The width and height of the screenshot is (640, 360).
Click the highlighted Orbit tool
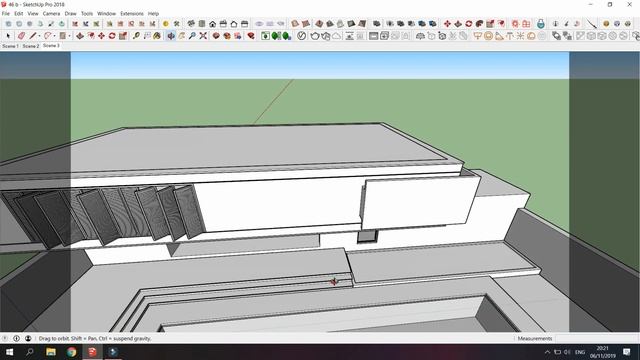click(171, 36)
